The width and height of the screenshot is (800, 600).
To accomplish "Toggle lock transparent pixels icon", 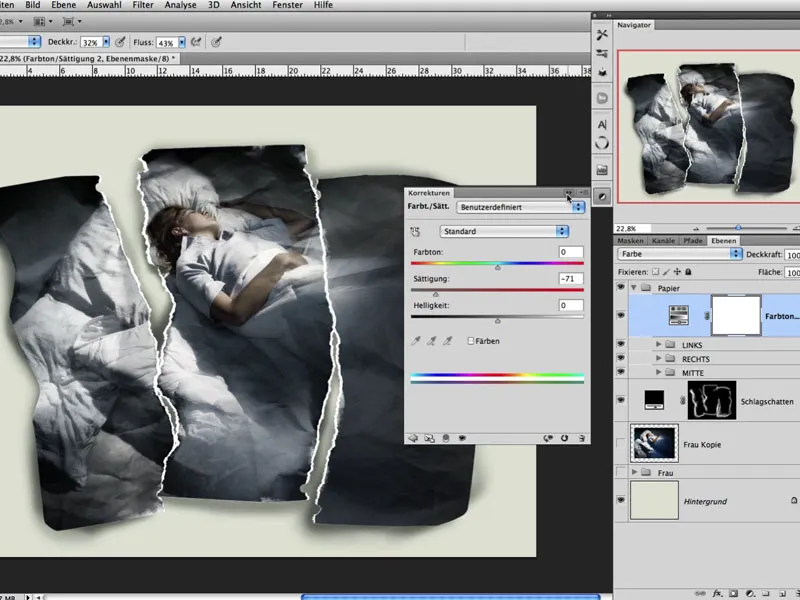I will pos(656,272).
